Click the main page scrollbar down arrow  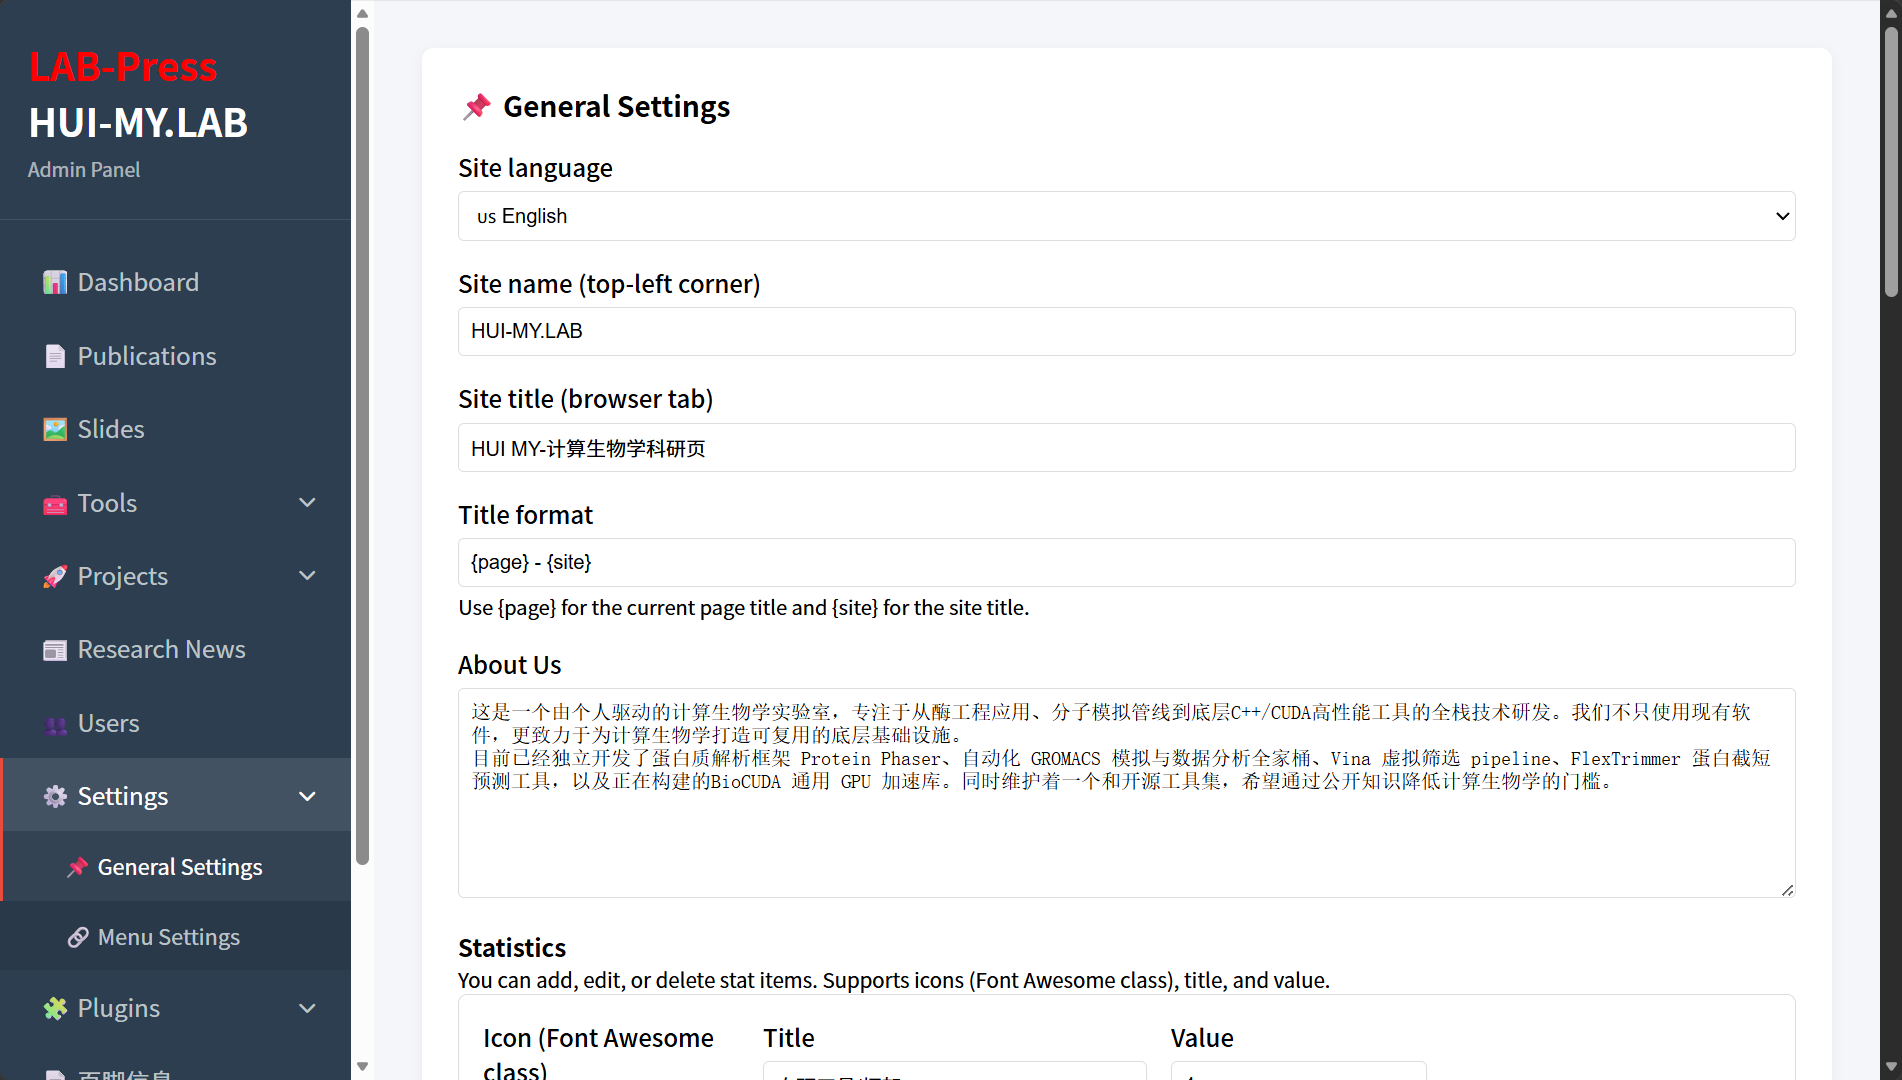tap(1890, 1067)
